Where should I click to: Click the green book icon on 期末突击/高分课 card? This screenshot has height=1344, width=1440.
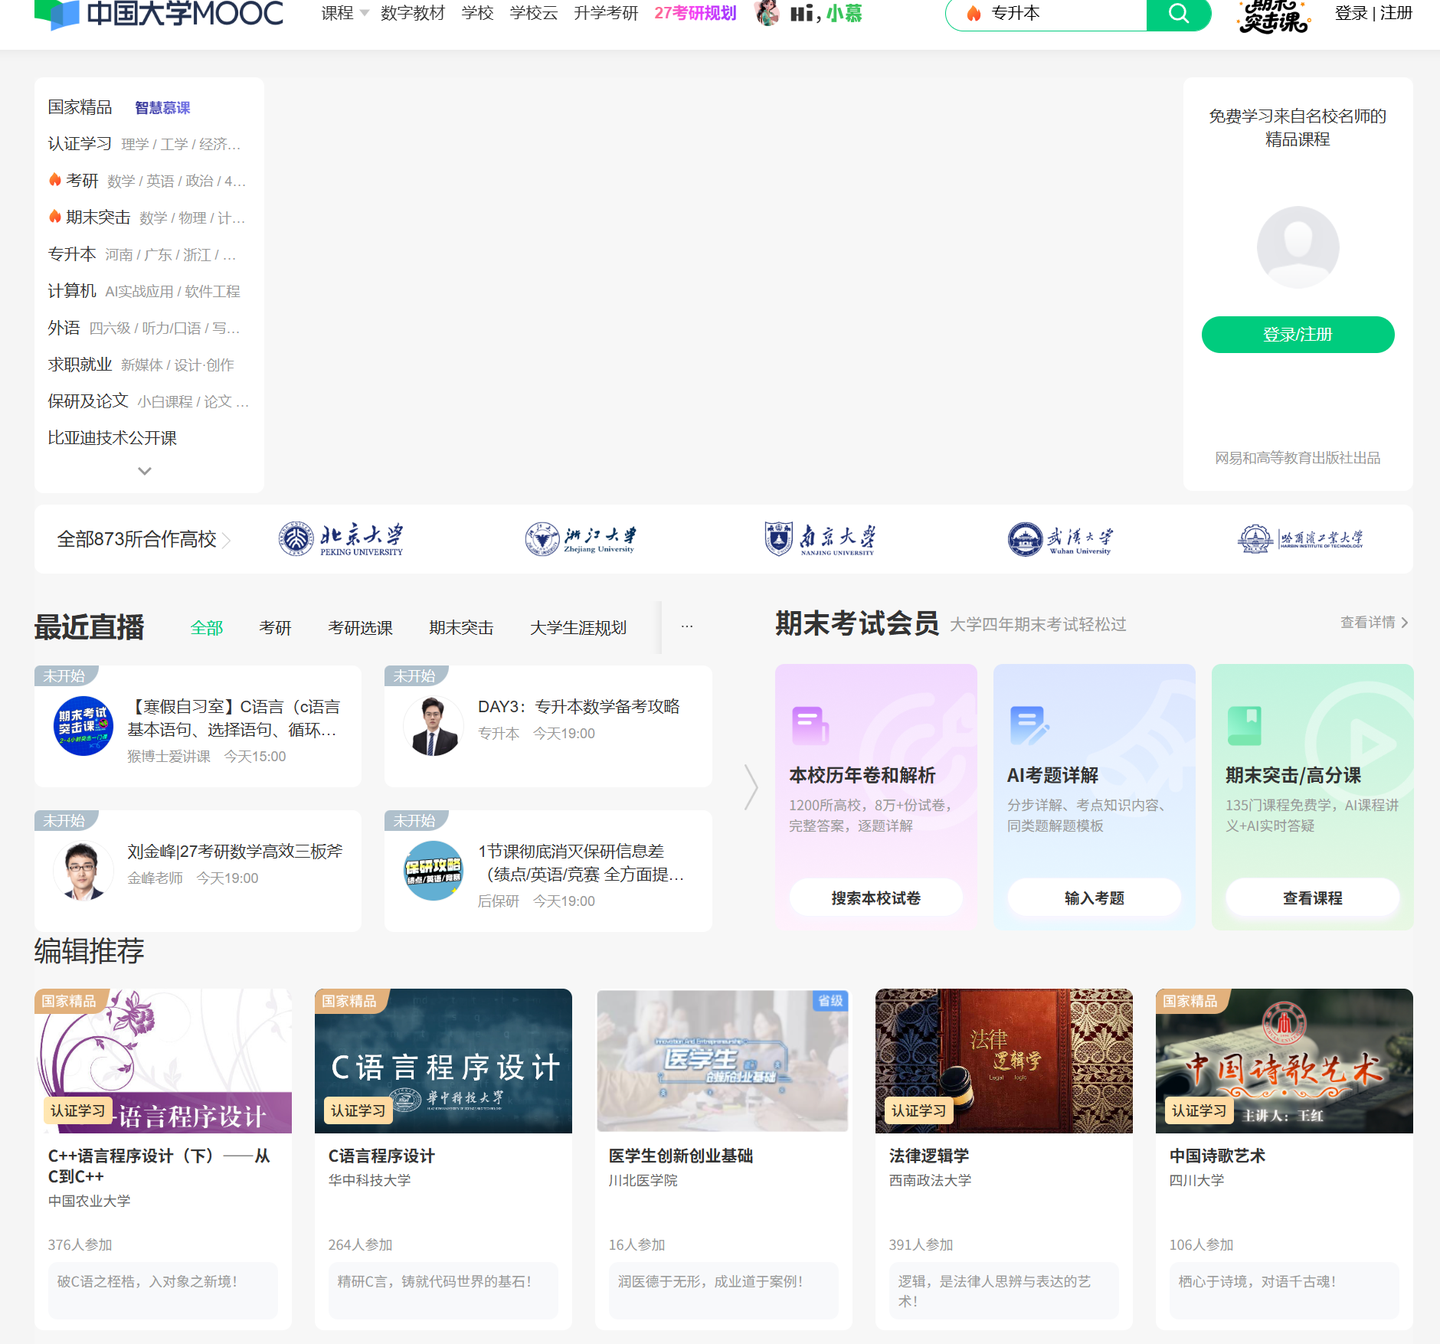[1245, 725]
